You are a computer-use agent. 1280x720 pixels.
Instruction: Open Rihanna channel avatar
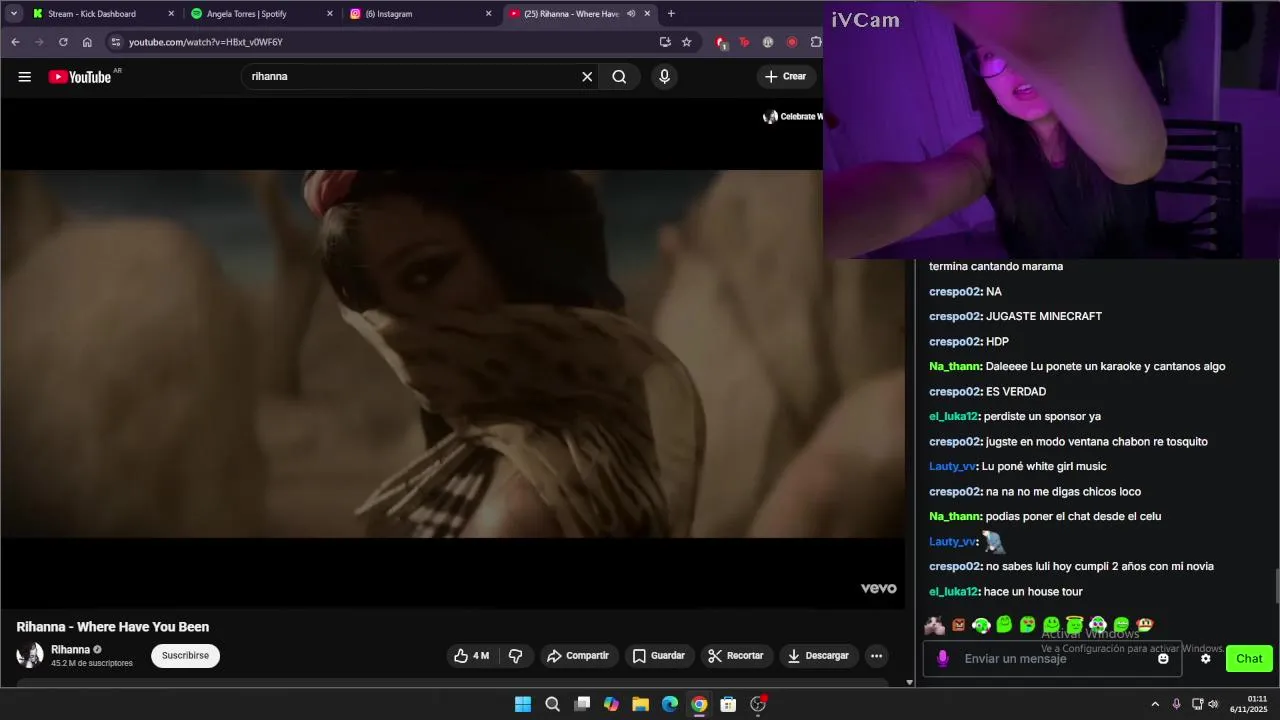click(x=30, y=656)
